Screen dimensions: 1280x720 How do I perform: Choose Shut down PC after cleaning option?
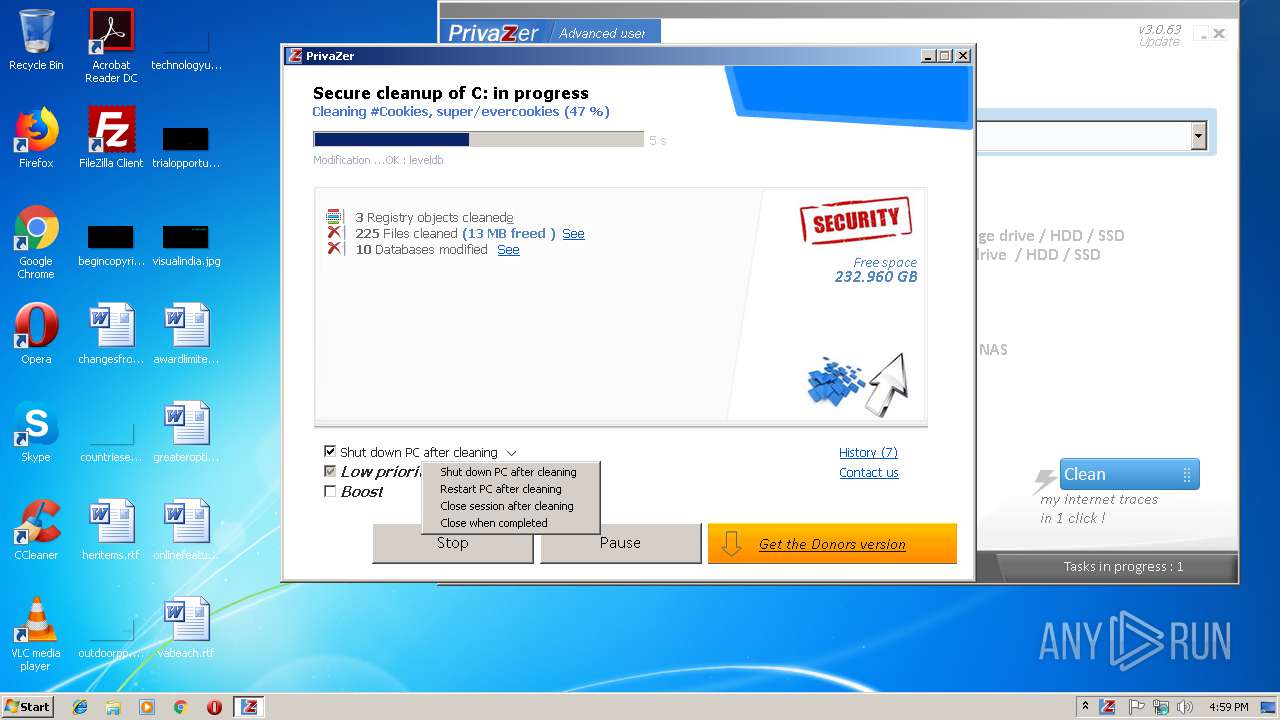(508, 472)
